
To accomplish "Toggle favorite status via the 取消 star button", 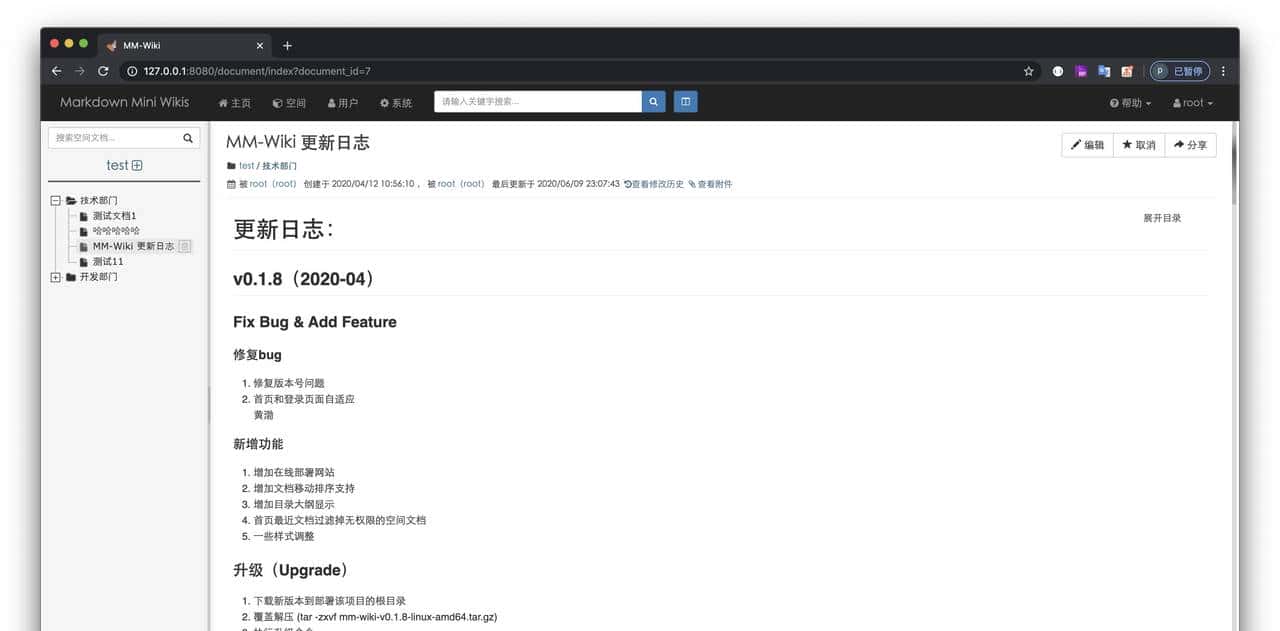I will tap(1139, 144).
